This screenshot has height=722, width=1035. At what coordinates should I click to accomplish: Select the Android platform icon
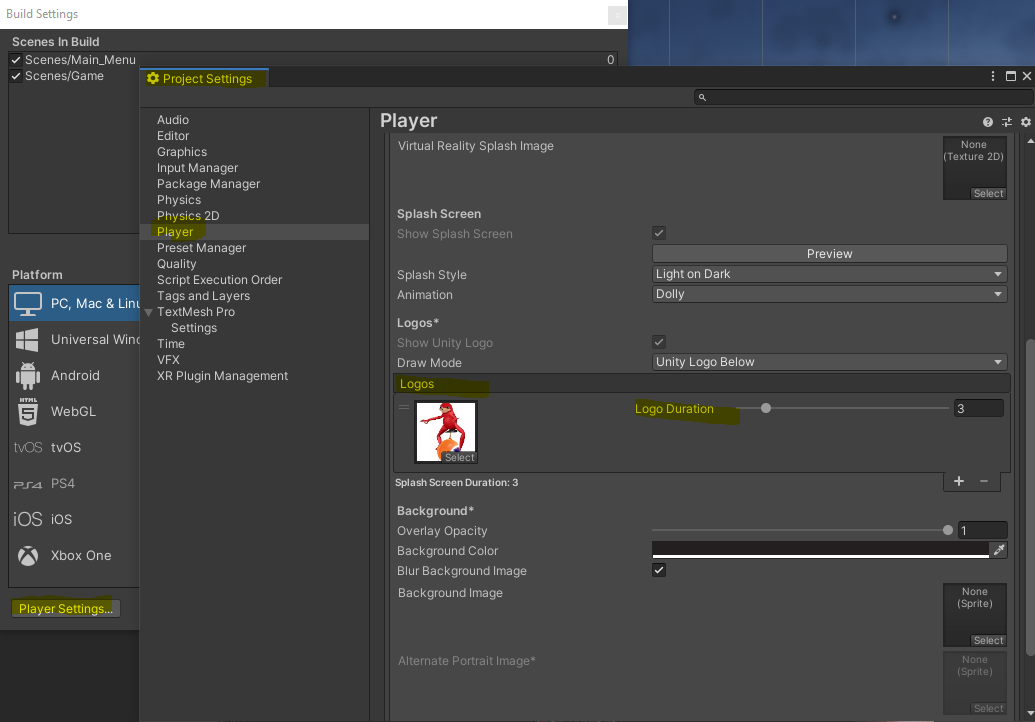(x=28, y=376)
